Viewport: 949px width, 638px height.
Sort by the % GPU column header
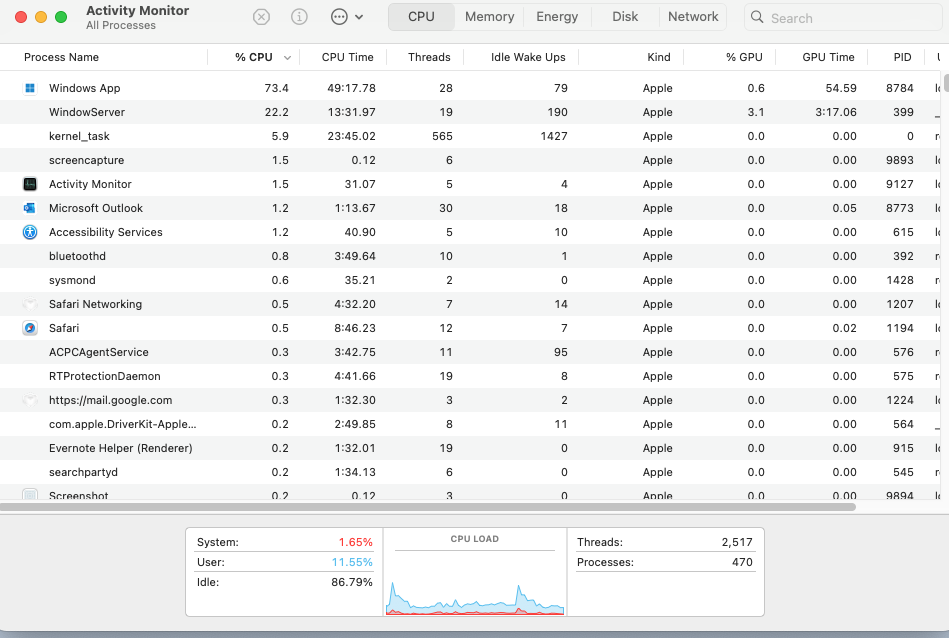pos(744,57)
